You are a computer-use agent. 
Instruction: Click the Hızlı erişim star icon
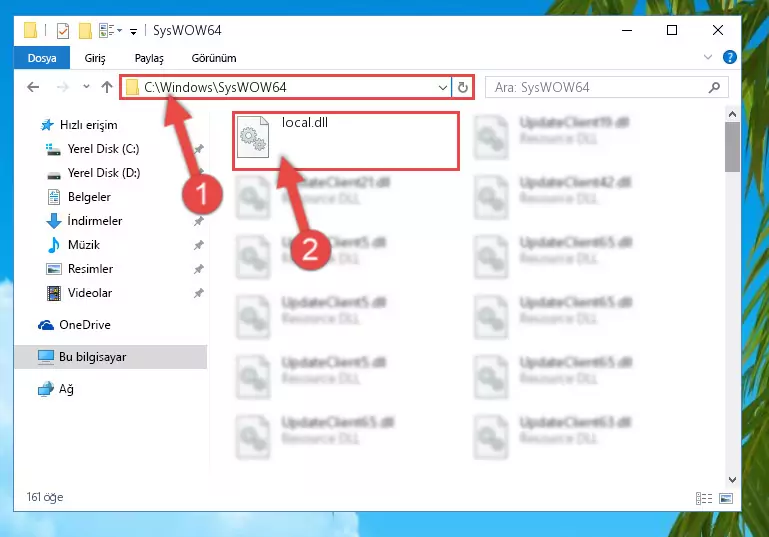pyautogui.click(x=47, y=125)
